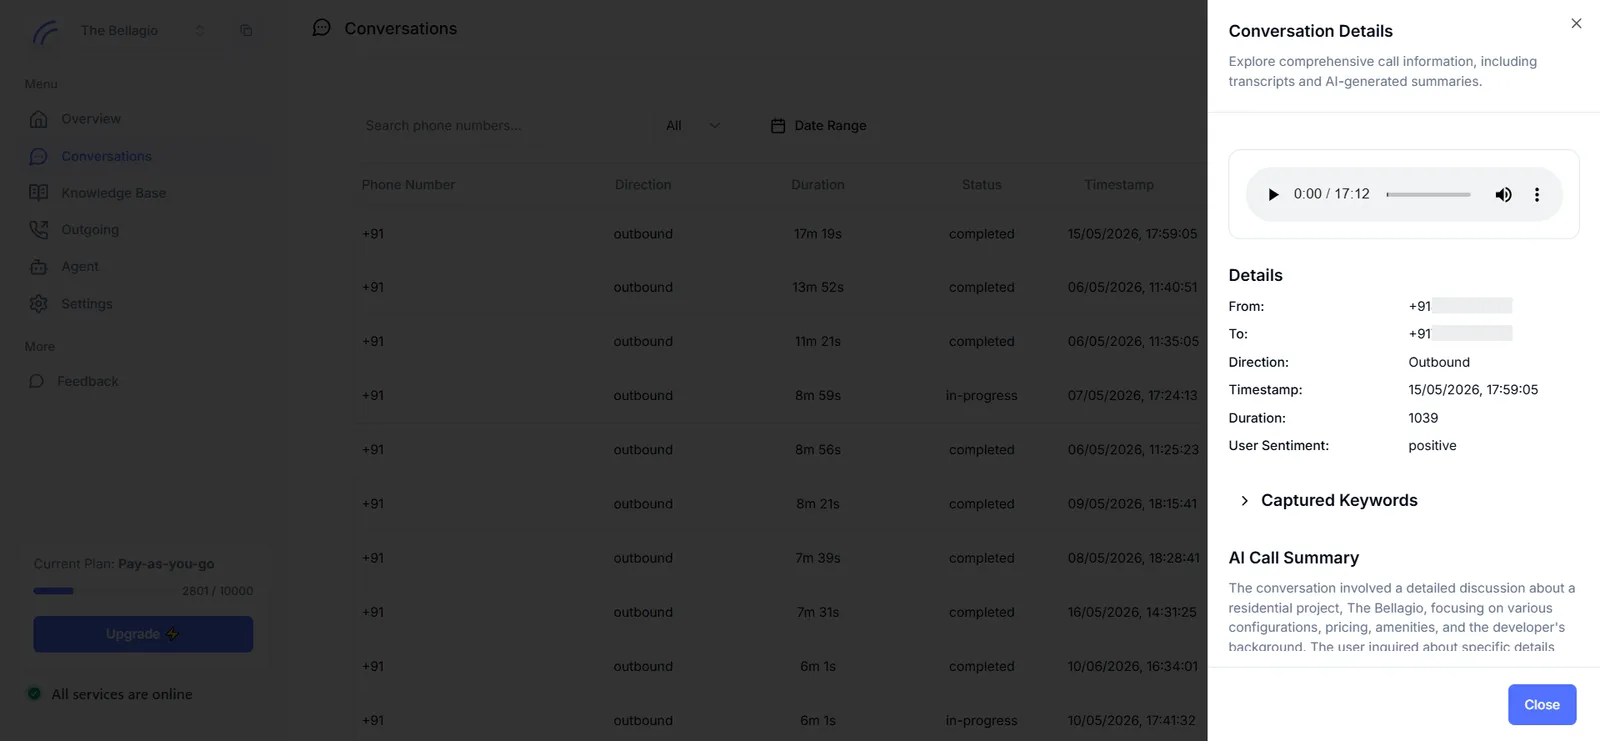Click the Feedback bubble icon
Screen dimensions: 1600x741
(37, 381)
